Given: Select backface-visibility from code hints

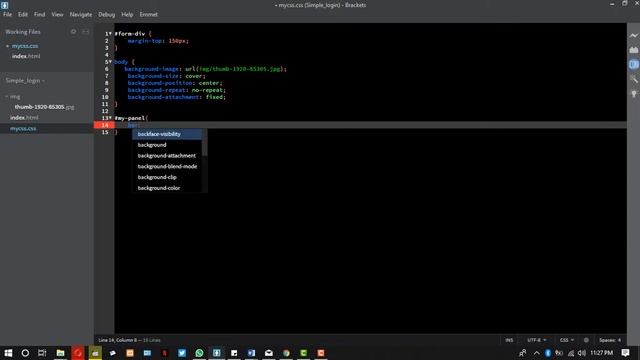Looking at the screenshot, I should 167,134.
